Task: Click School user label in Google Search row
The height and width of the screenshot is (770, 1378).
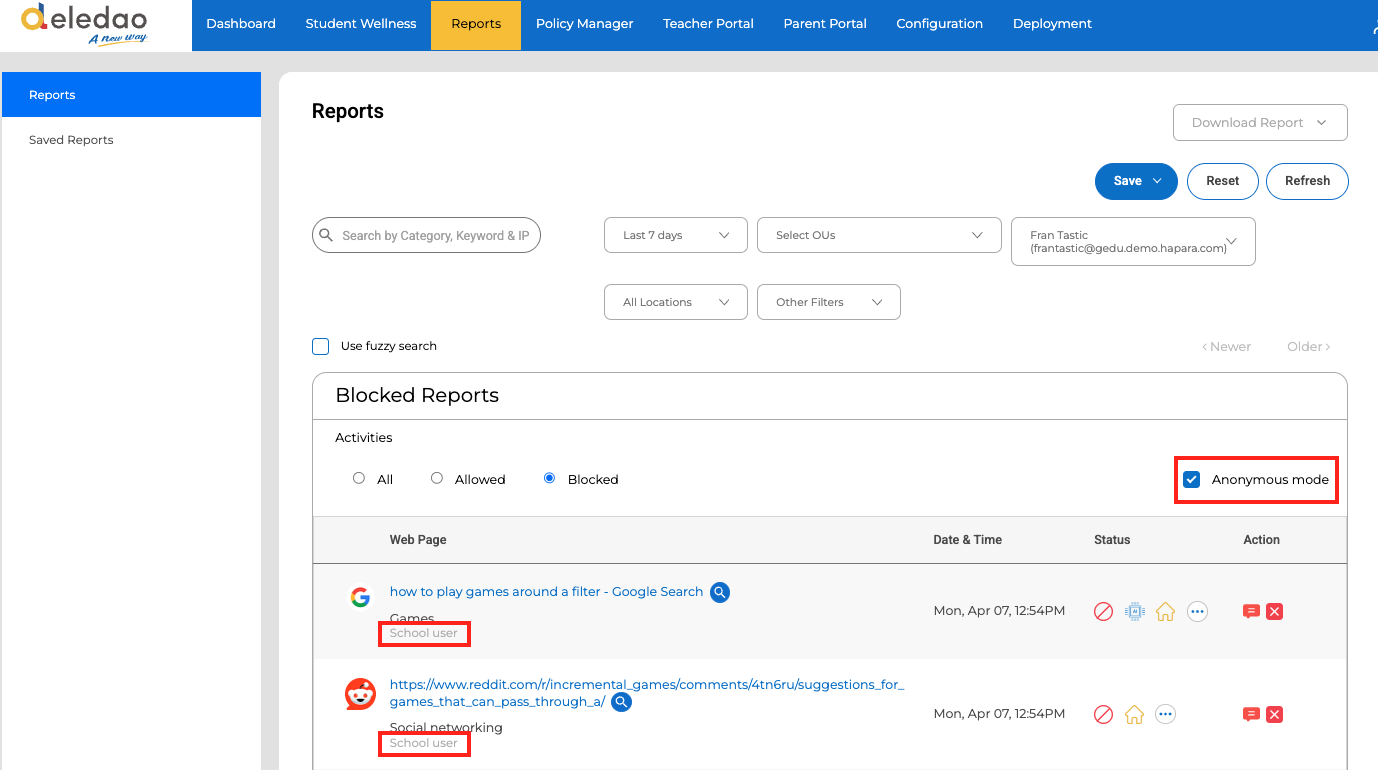Action: [x=424, y=633]
